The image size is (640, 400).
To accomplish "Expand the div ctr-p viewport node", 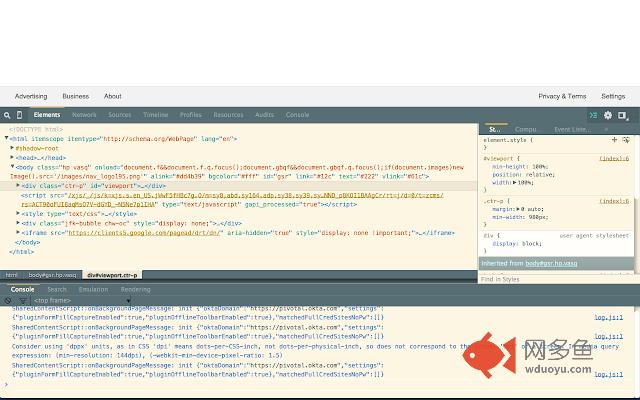I will tap(18, 185).
